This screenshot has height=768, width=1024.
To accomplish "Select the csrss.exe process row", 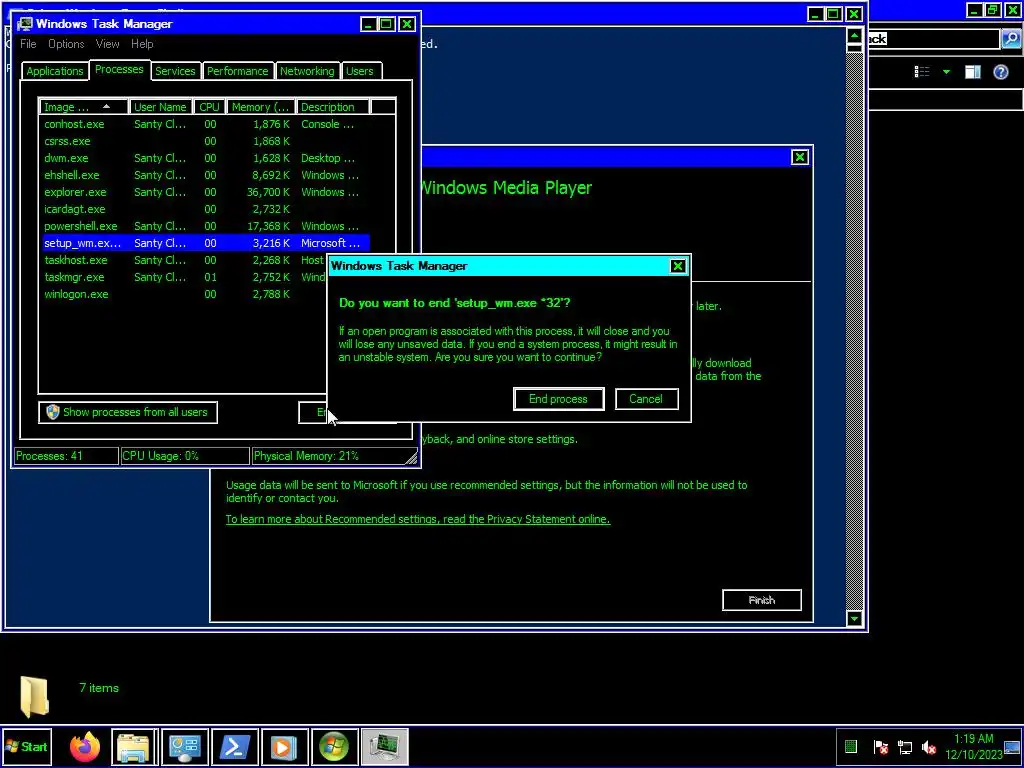I will tap(206, 141).
